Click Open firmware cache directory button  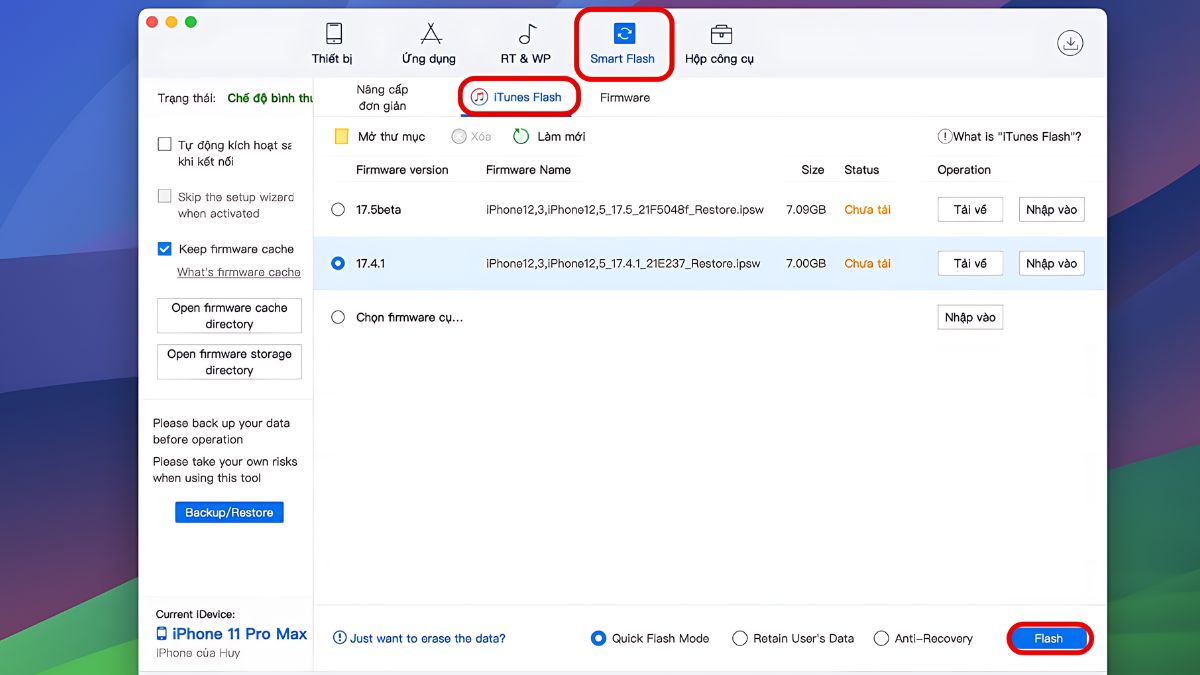point(229,316)
